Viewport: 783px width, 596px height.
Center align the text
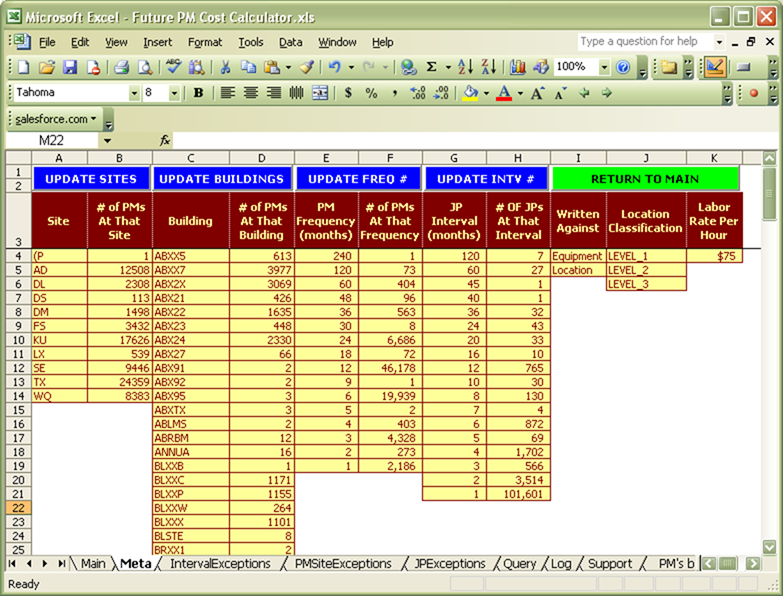[251, 93]
